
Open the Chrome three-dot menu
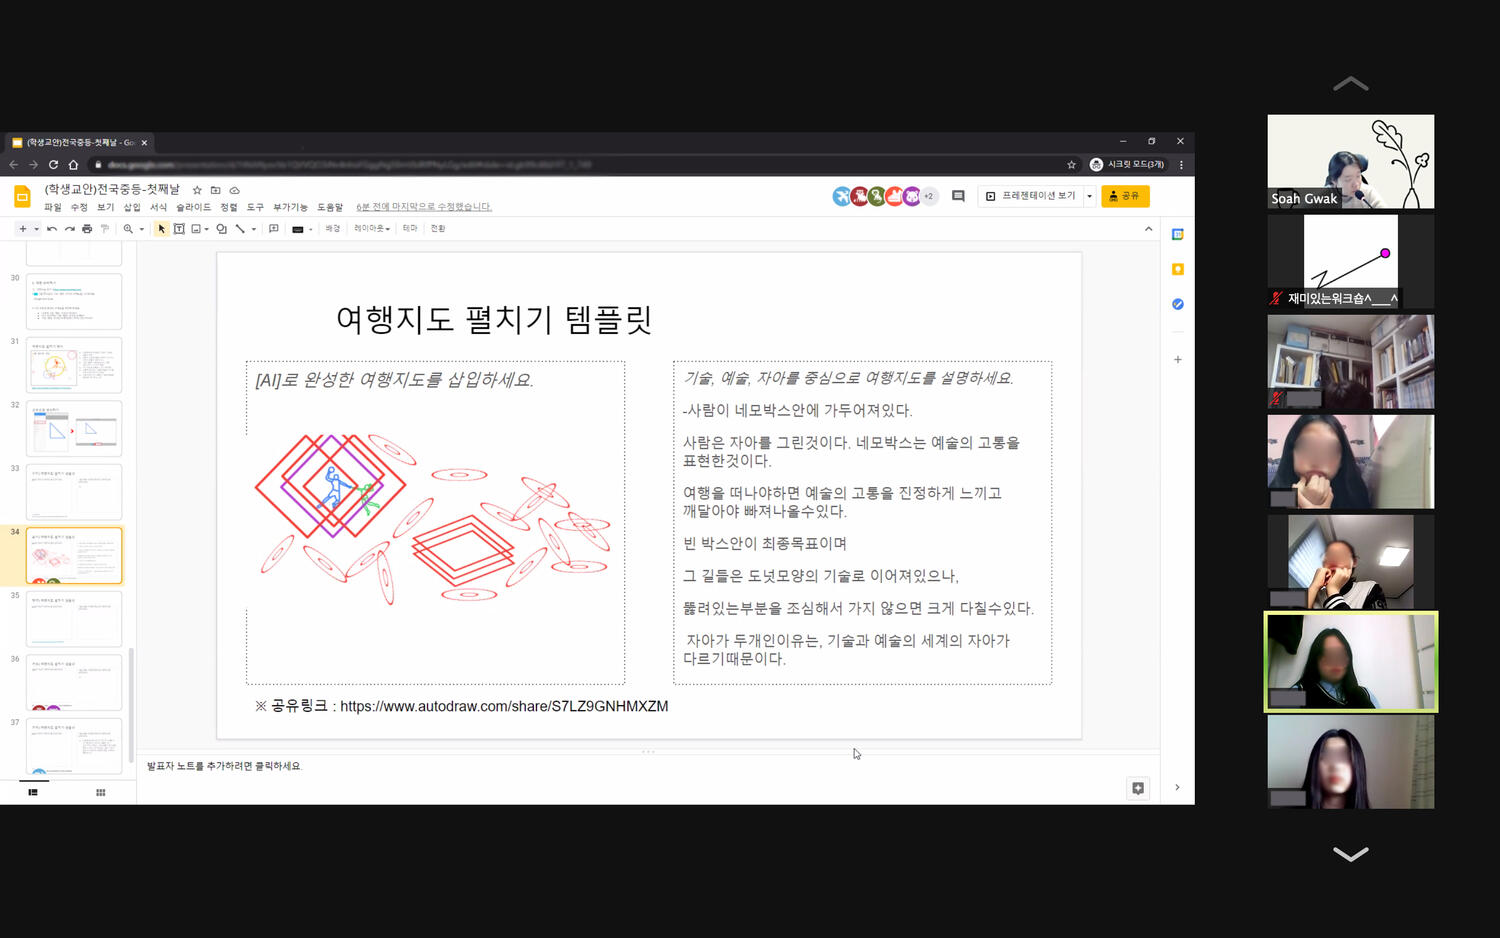coord(1181,165)
